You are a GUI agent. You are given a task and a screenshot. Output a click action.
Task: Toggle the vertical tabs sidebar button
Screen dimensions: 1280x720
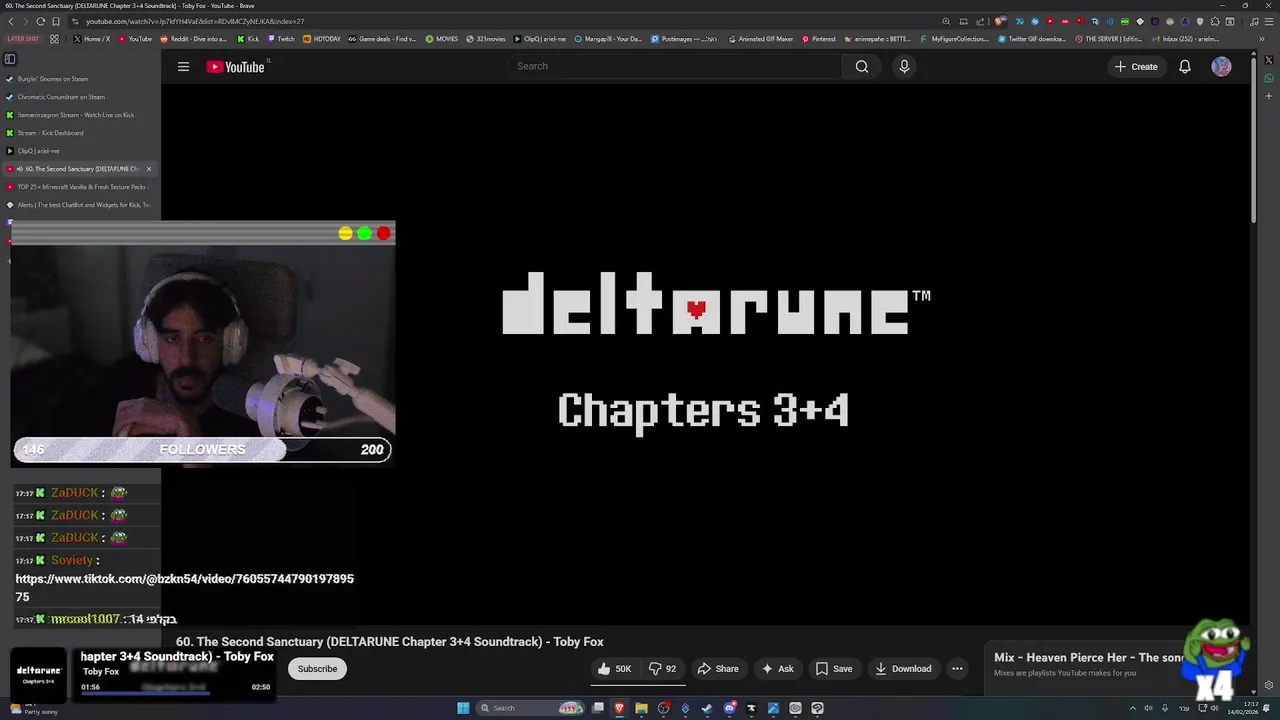(10, 59)
